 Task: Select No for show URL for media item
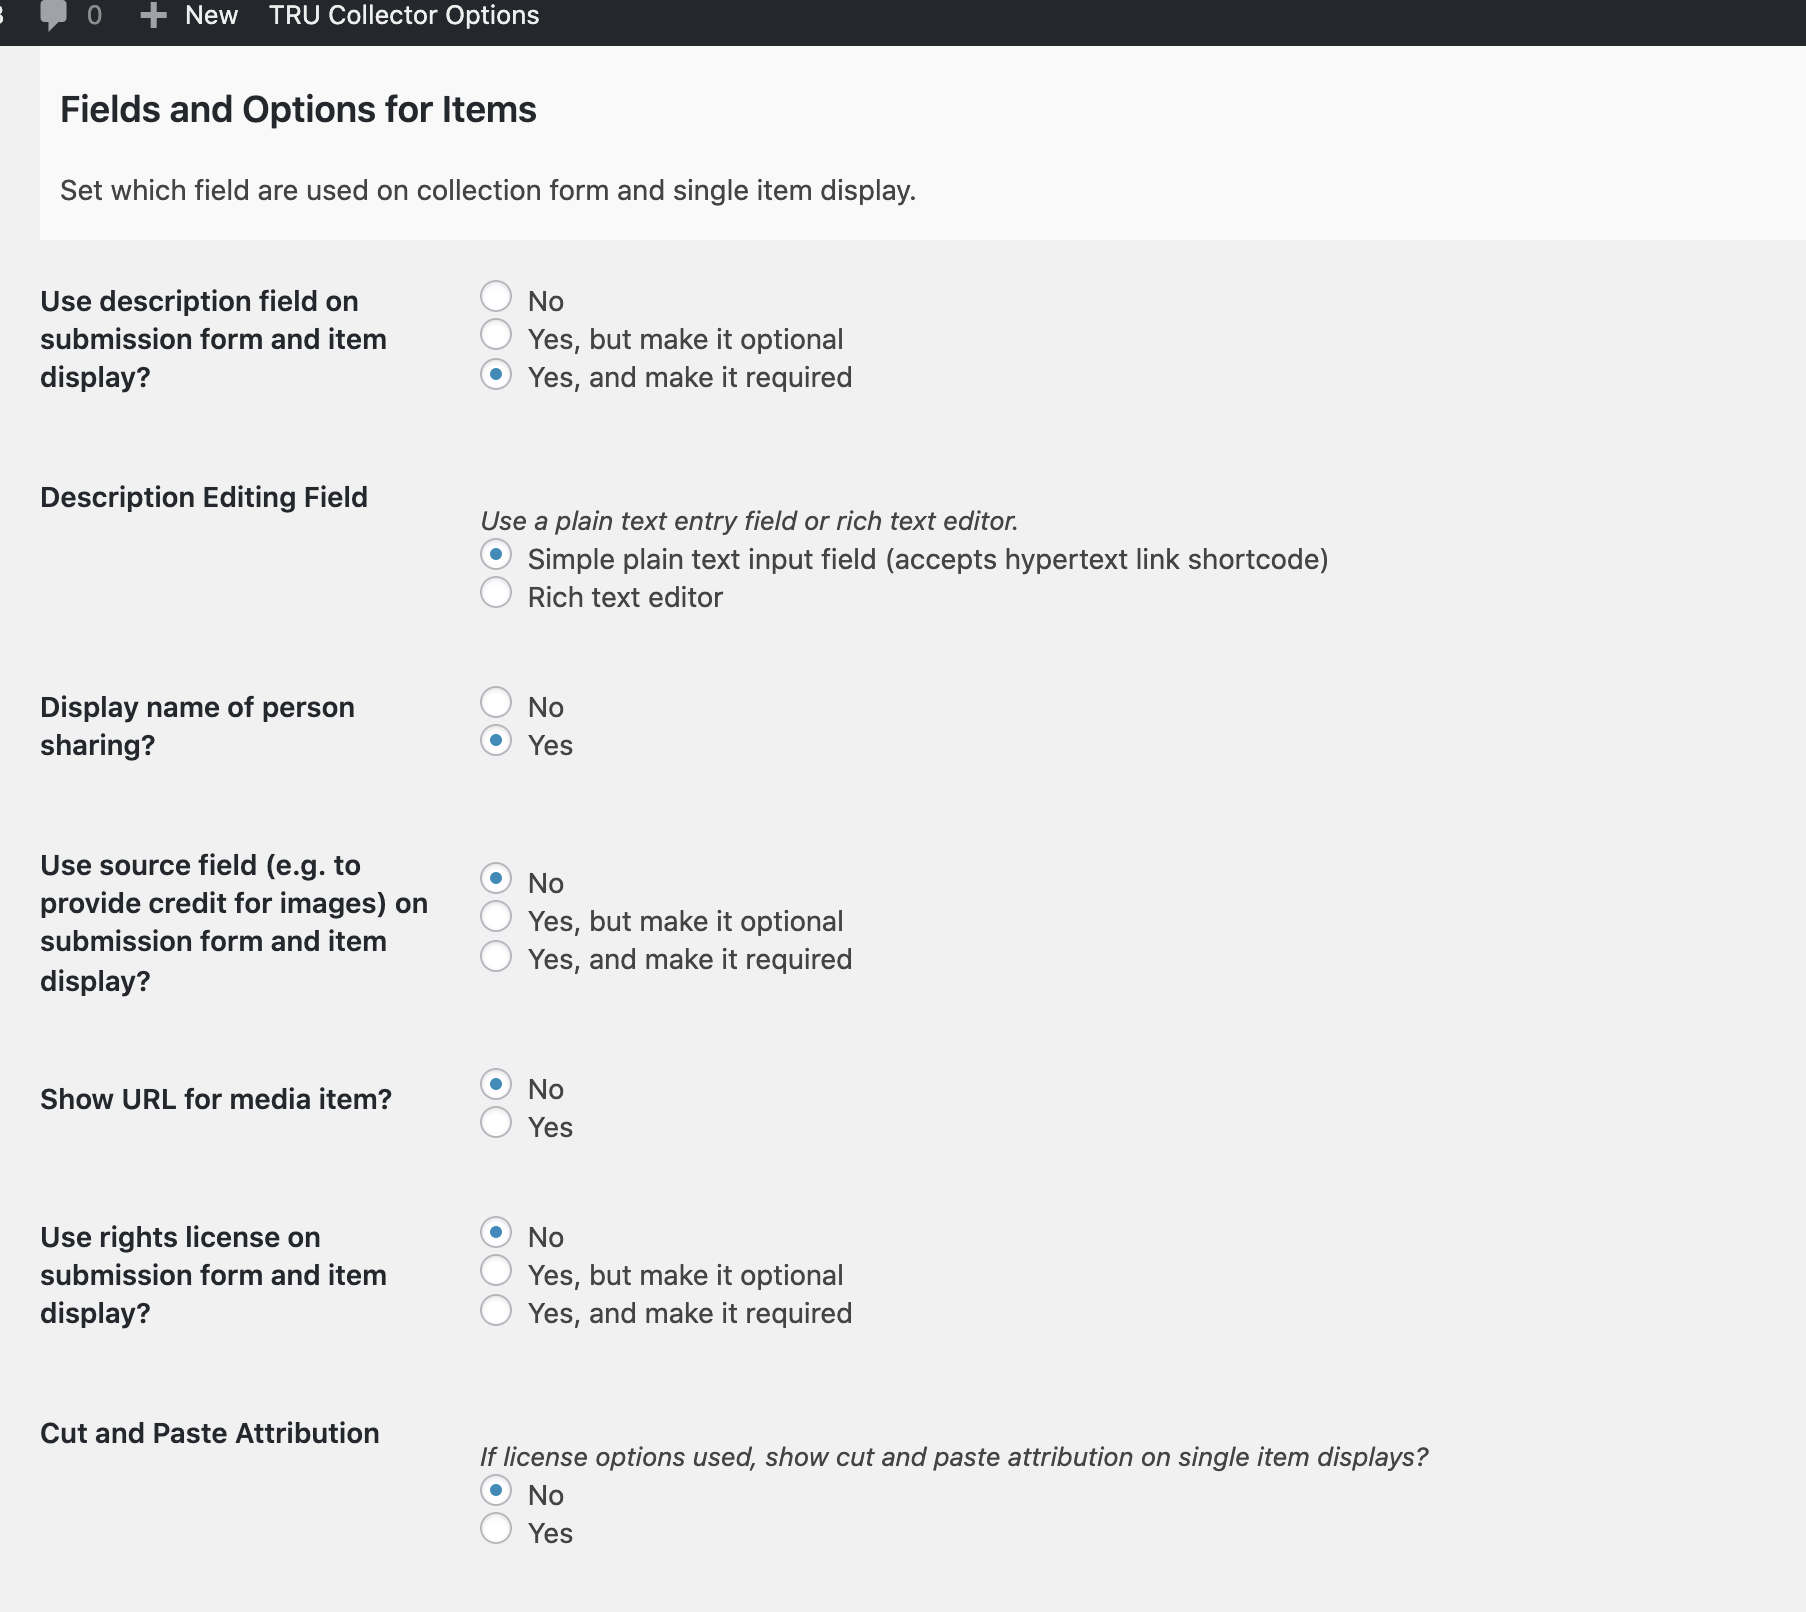coord(496,1085)
